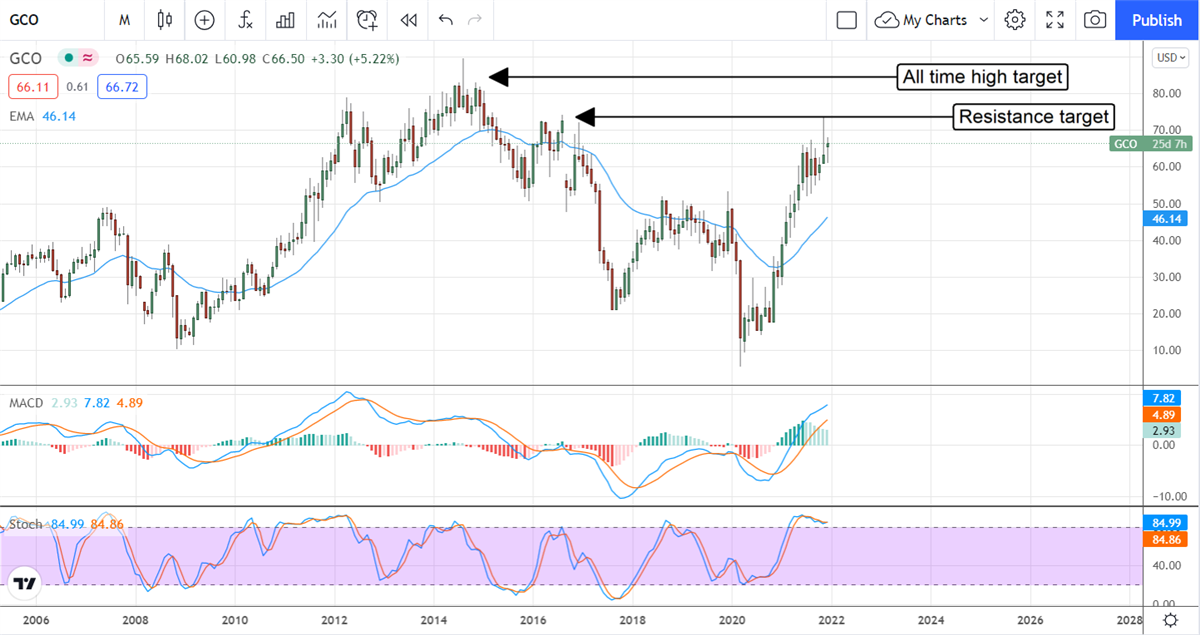Viewport: 1200px width, 635px height.
Task: Select the EMA indicator legend
Action: (x=20, y=116)
